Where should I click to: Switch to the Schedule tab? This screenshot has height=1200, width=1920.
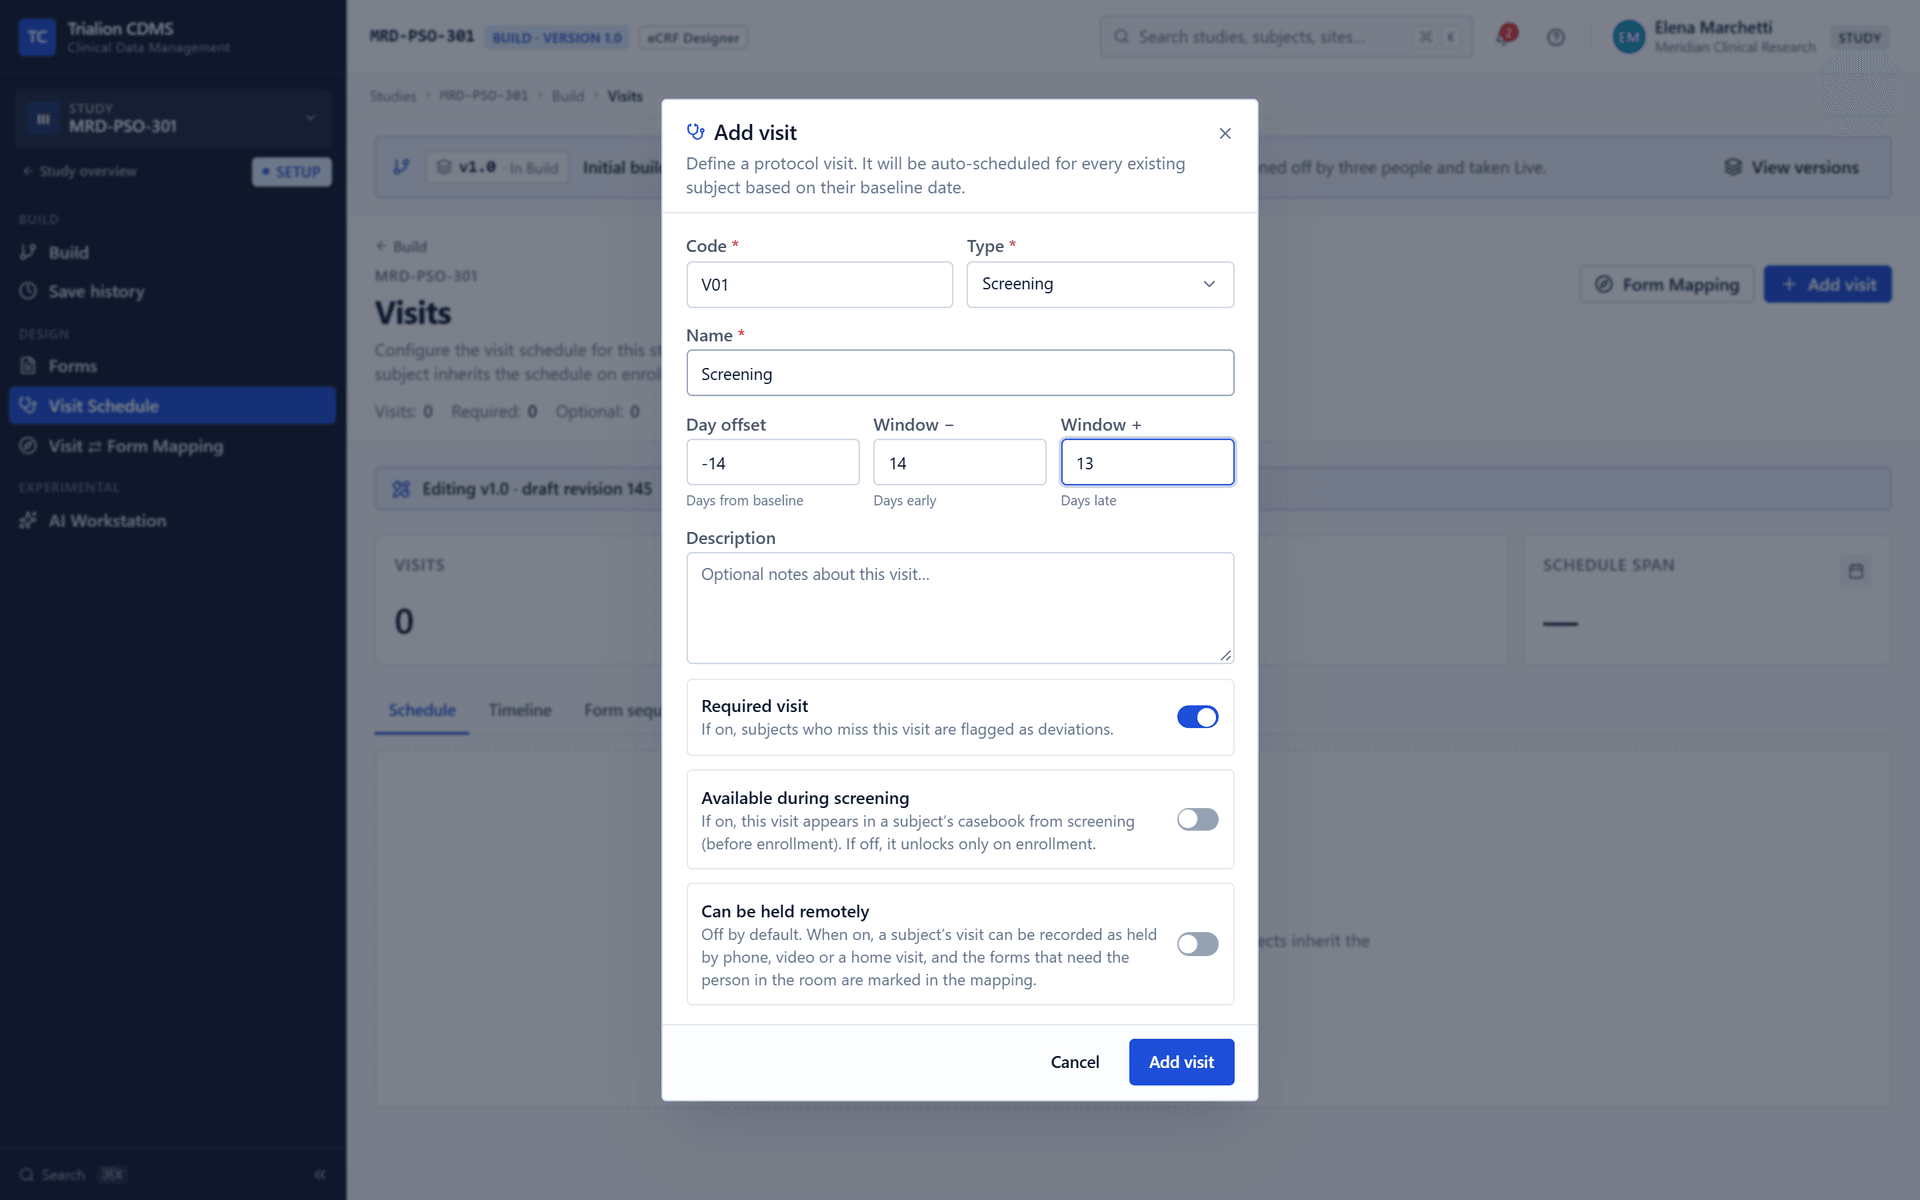(422, 710)
